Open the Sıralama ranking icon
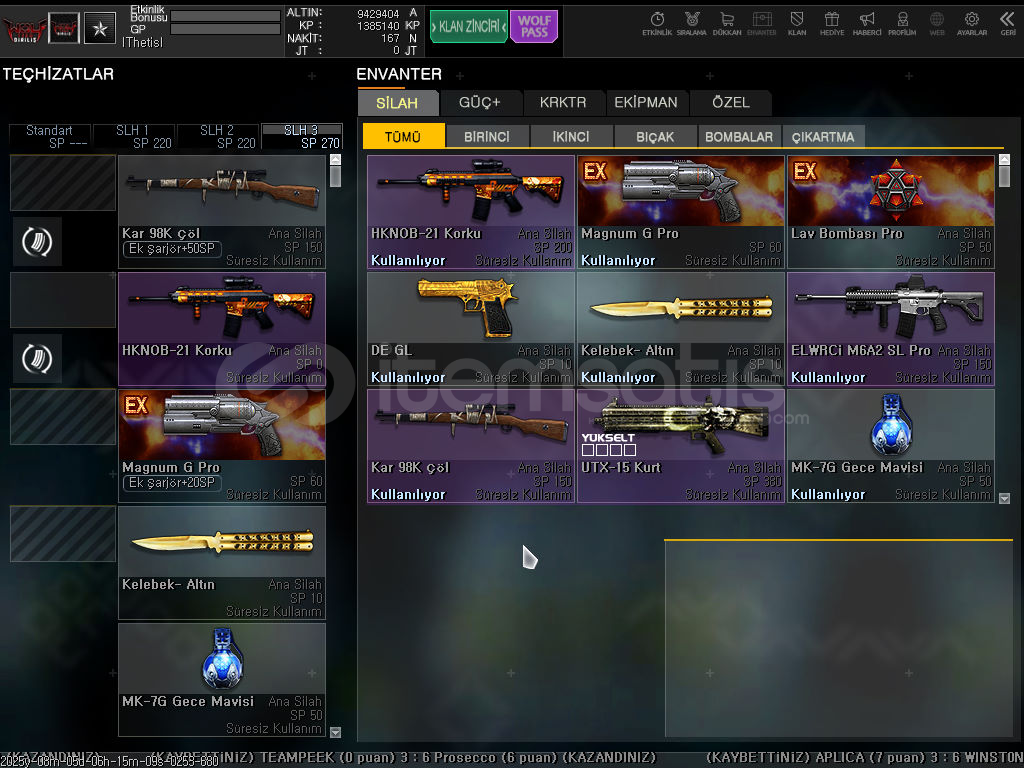1024x768 pixels. [x=692, y=24]
